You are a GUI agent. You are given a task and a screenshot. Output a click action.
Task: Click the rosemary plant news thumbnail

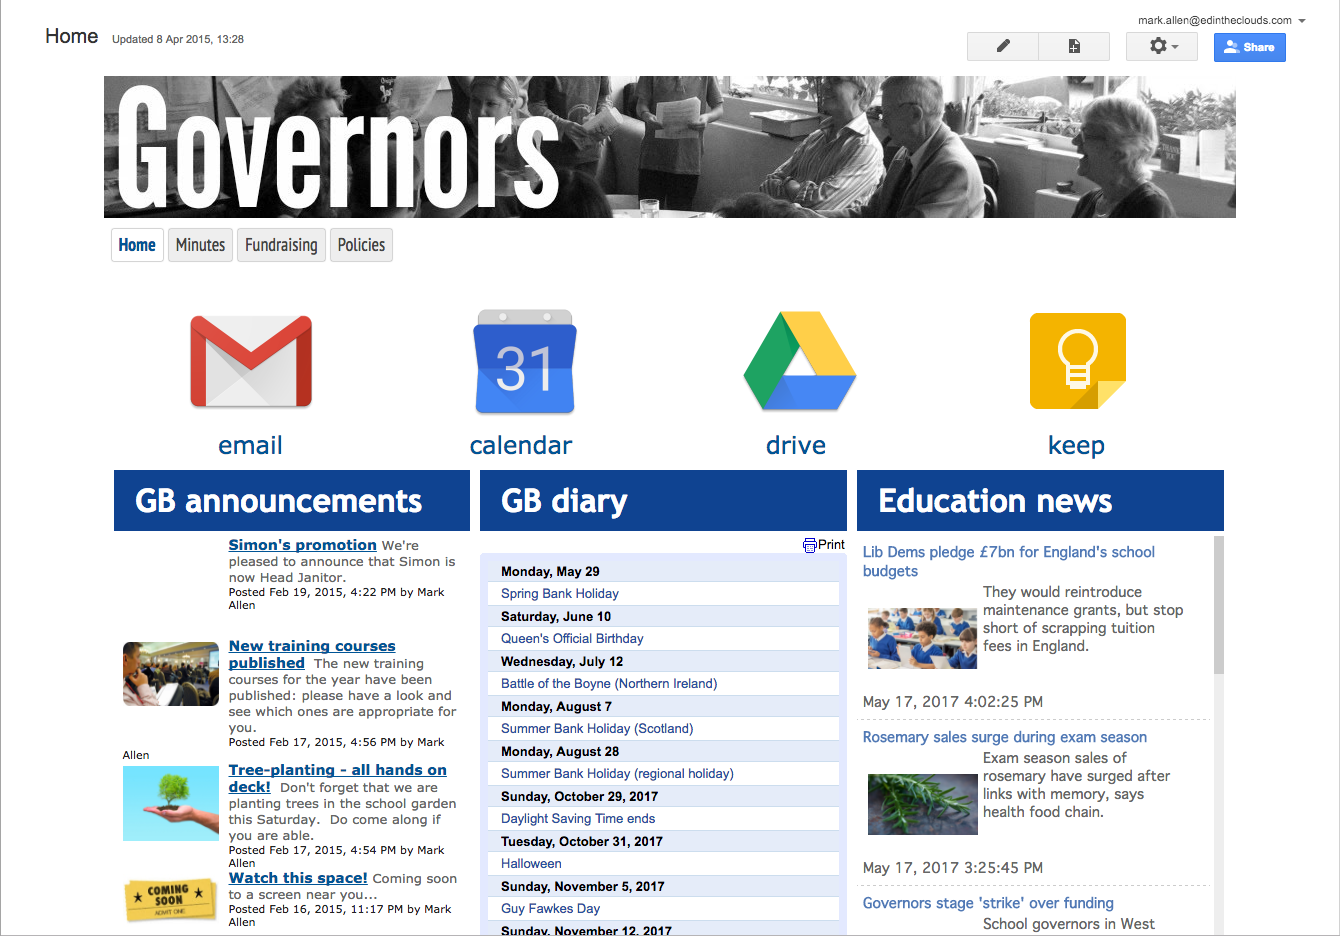922,804
